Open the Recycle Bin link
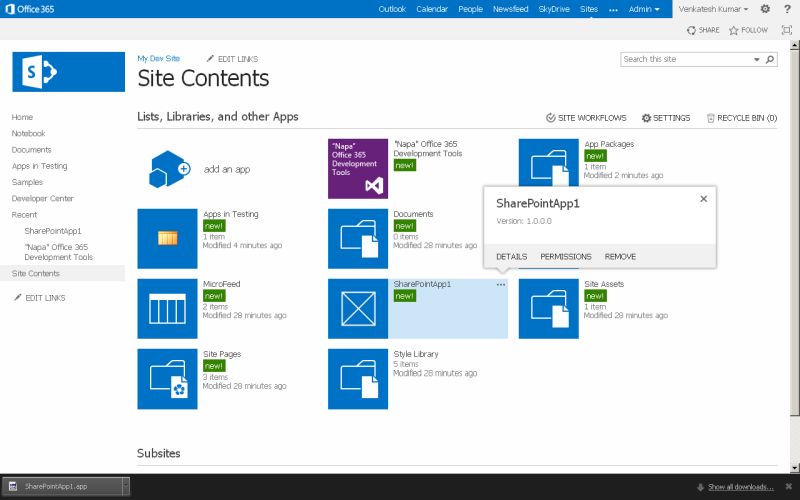The height and width of the screenshot is (500, 800). tap(741, 118)
